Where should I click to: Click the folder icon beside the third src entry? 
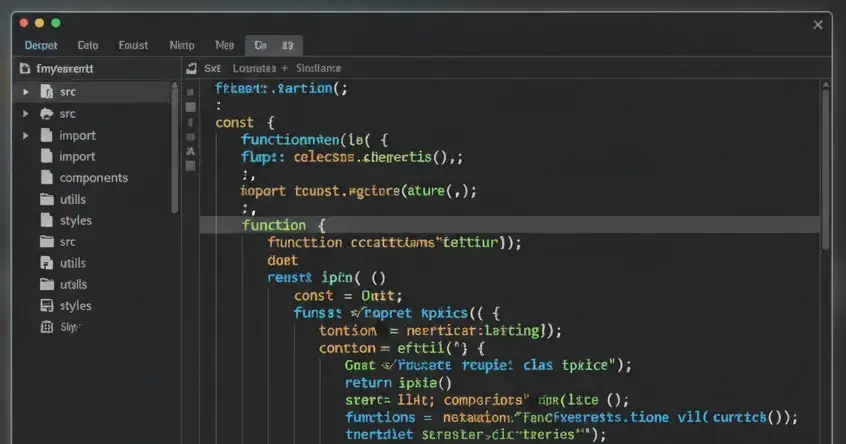(x=47, y=242)
